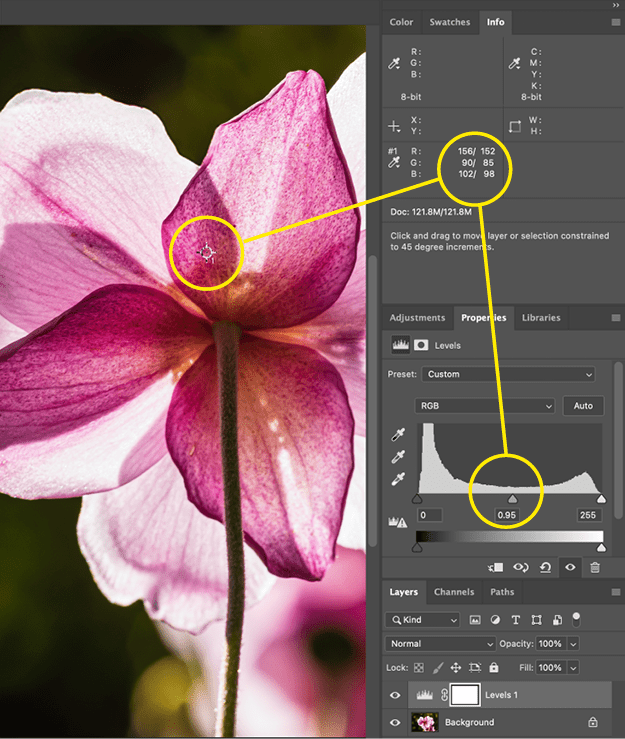The height and width of the screenshot is (739, 625).
Task: Click the Auto levels button
Action: click(583, 406)
